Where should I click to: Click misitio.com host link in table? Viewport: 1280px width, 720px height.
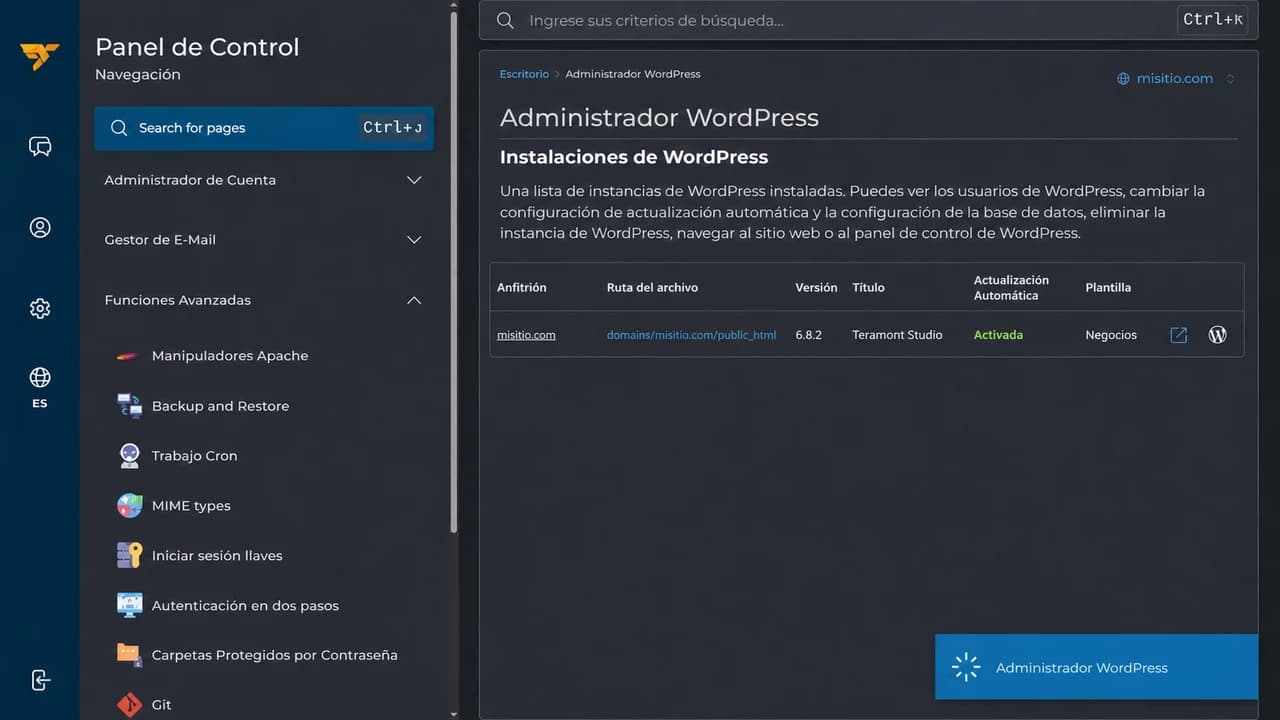[x=526, y=335]
